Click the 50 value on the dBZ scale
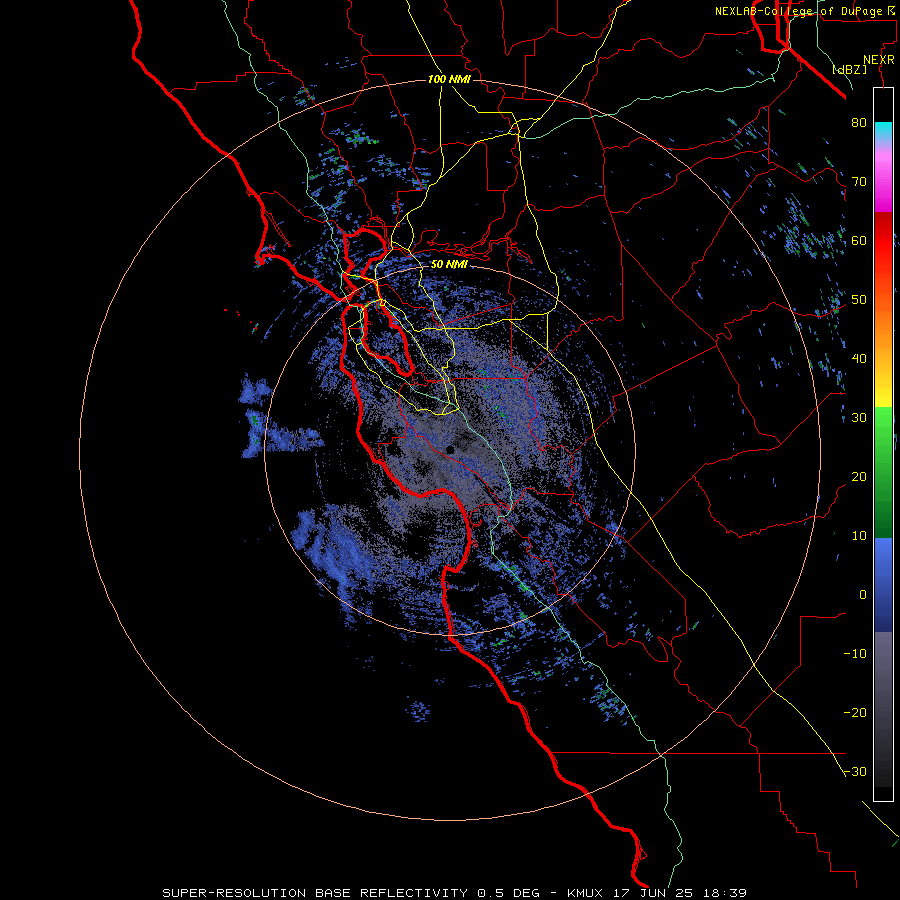This screenshot has width=900, height=900. [x=859, y=300]
